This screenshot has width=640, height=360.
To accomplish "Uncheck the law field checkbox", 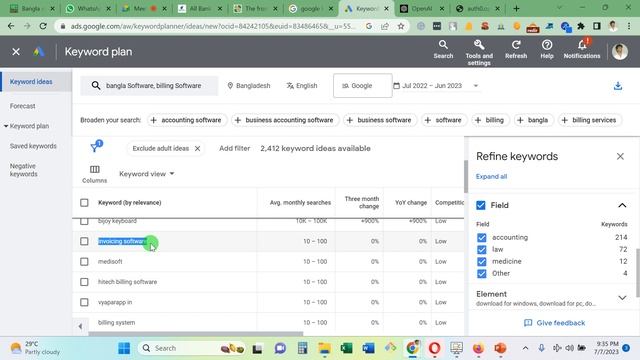I will (482, 249).
